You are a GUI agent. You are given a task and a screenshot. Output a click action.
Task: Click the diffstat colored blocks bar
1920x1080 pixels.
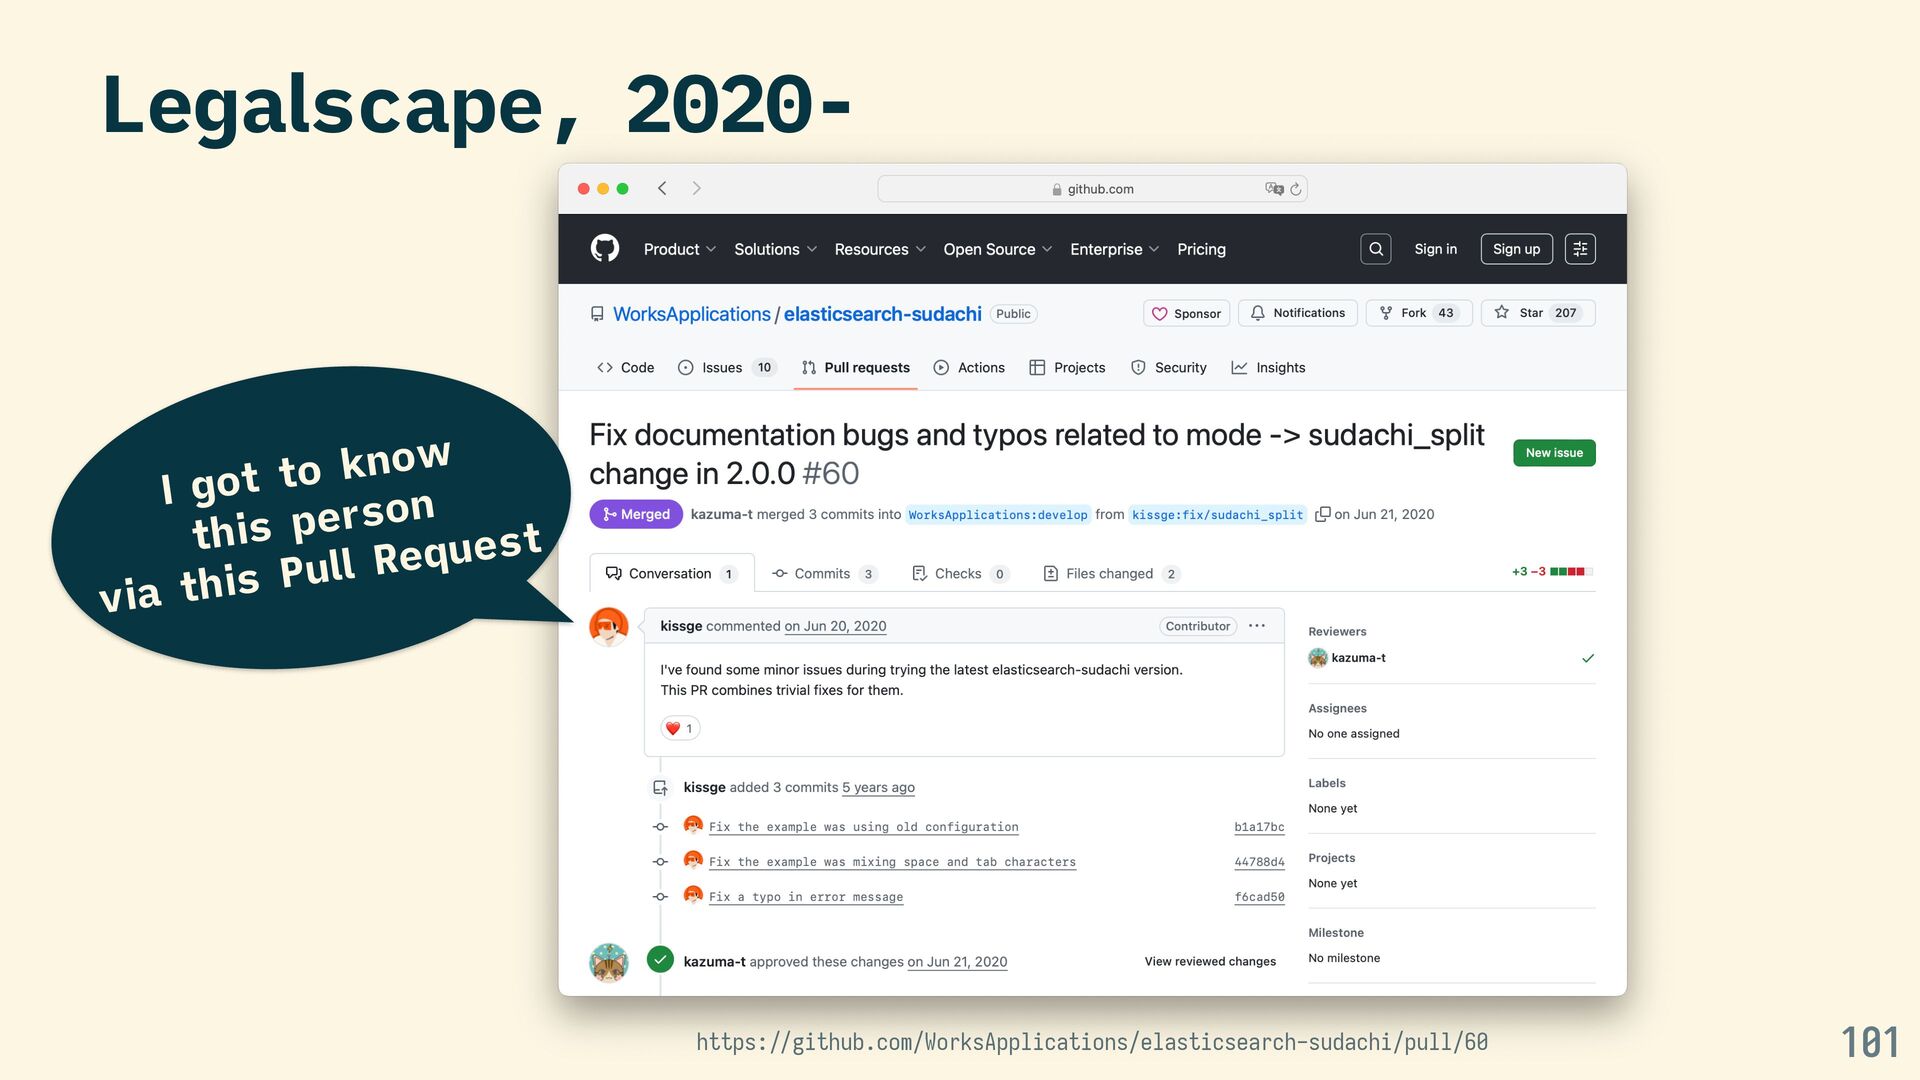1570,572
